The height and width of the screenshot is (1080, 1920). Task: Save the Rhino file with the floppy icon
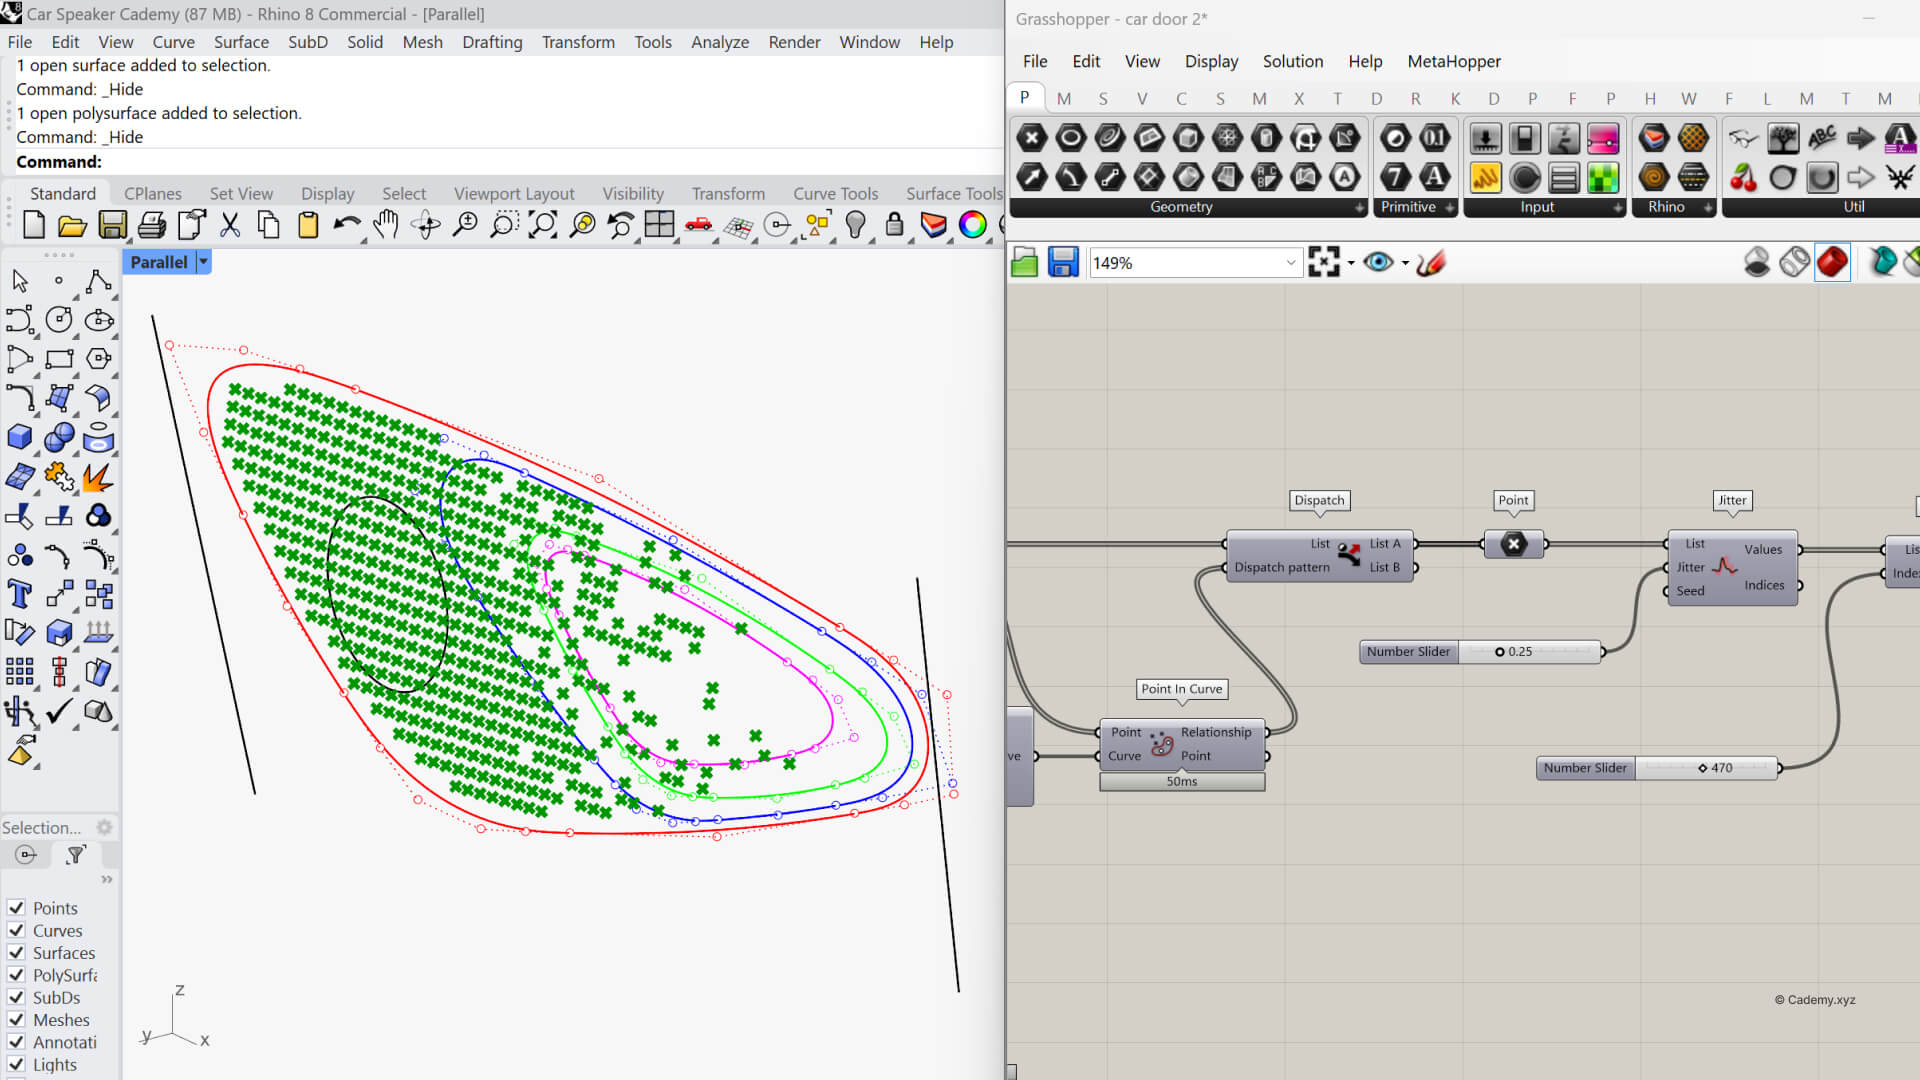click(x=112, y=225)
